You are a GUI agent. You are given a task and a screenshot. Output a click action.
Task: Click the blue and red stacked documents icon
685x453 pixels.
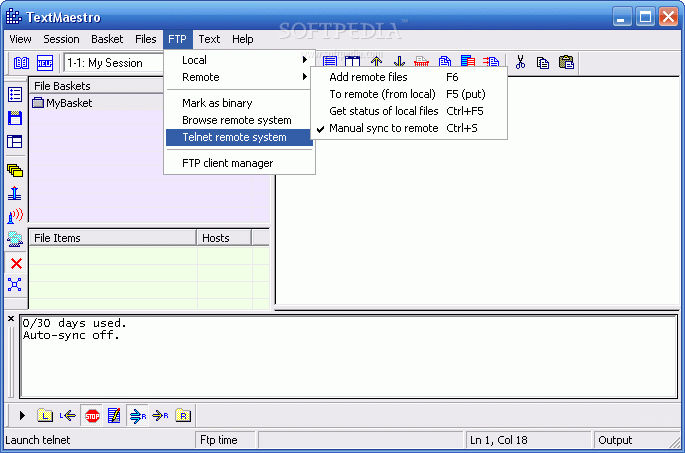point(468,62)
